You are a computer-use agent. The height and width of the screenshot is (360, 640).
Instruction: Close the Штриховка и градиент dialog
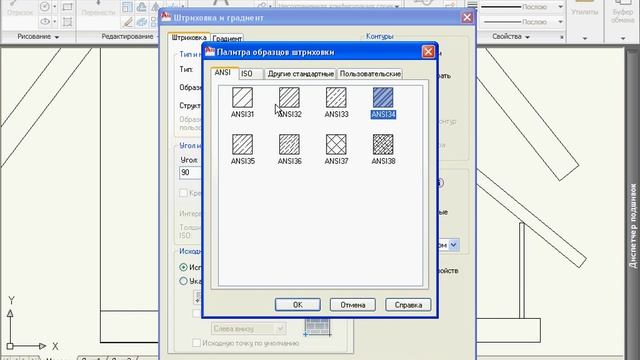(x=467, y=18)
